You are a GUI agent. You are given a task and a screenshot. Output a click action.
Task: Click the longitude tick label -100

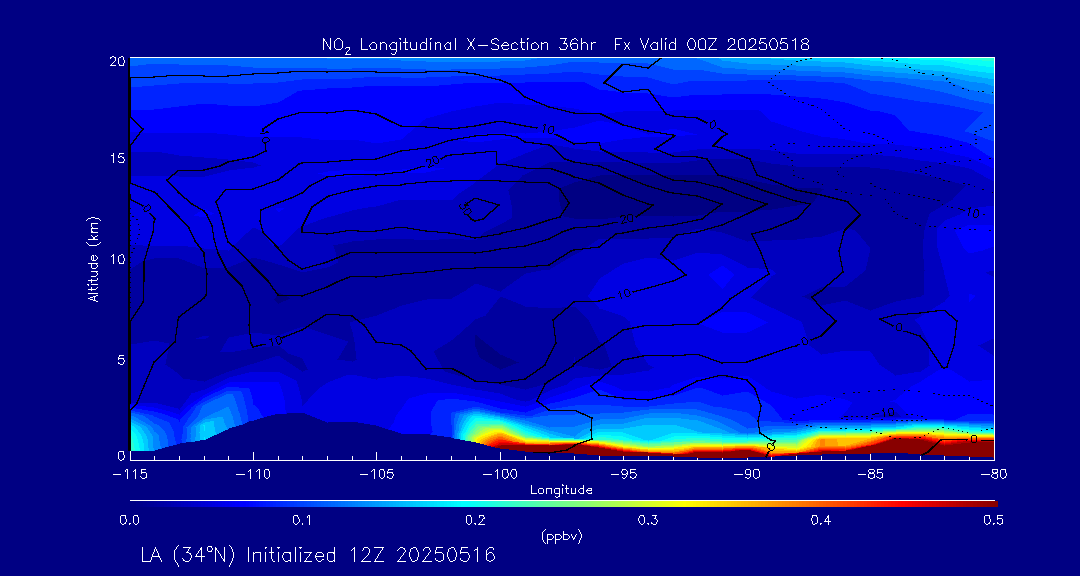tap(500, 475)
